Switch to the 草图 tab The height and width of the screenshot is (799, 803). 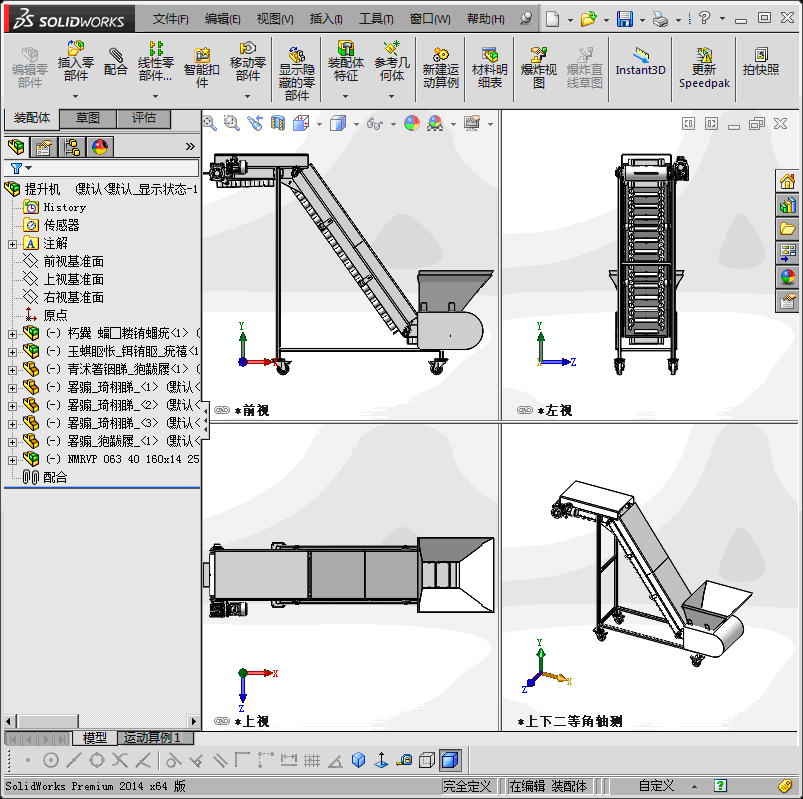[x=88, y=118]
